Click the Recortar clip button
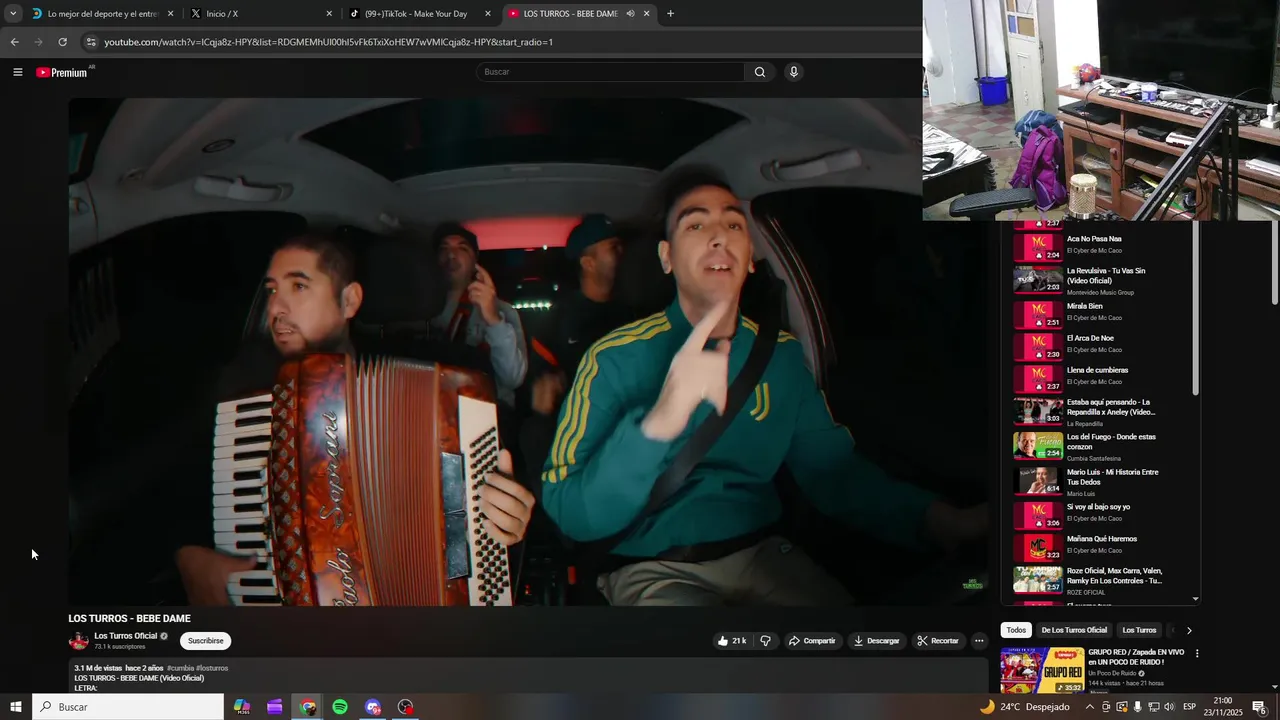The width and height of the screenshot is (1280, 720). [x=937, y=641]
